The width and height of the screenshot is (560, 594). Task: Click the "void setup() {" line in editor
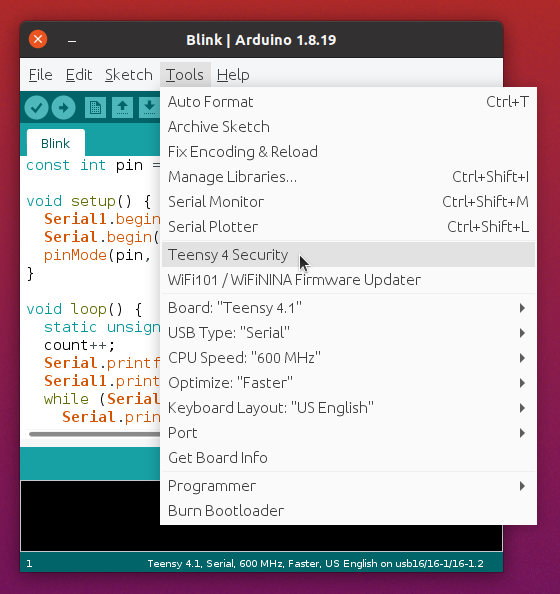click(x=89, y=201)
